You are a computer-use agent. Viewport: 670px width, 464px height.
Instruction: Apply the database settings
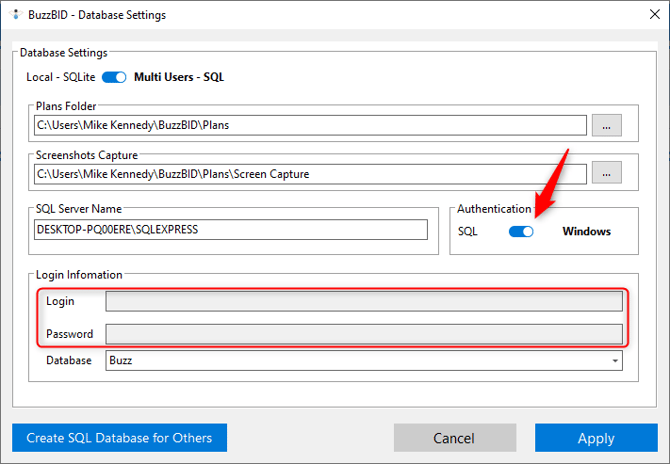(x=596, y=438)
